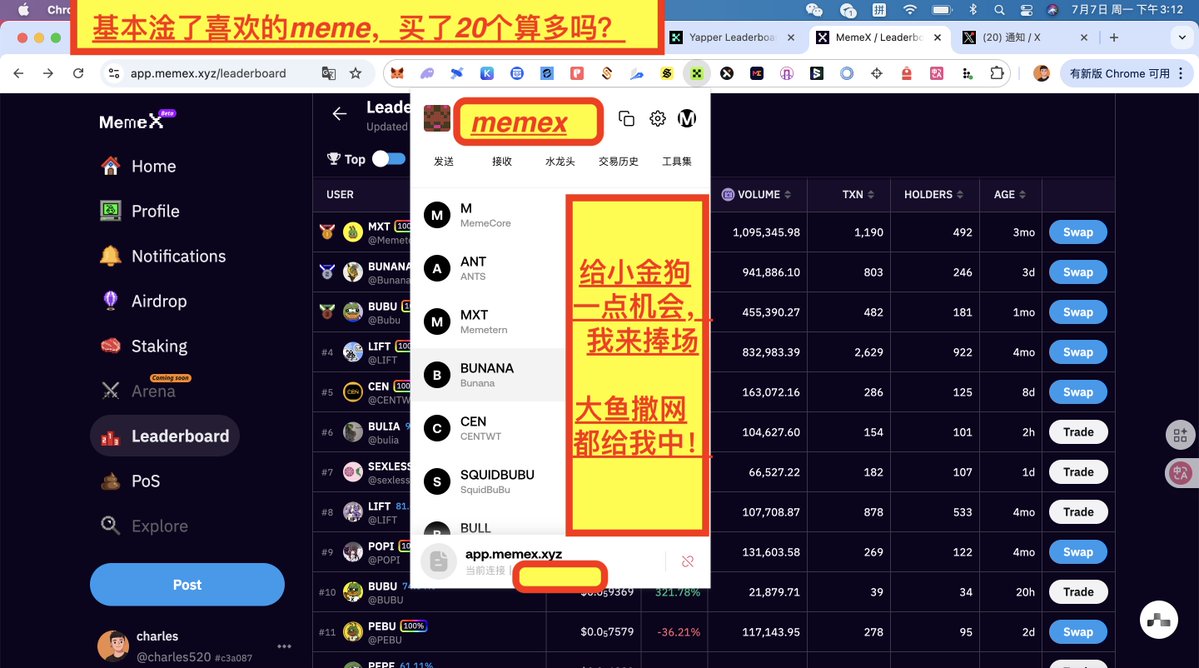Click Trade on the SEXLESS row
This screenshot has height=668, width=1199.
click(x=1077, y=472)
